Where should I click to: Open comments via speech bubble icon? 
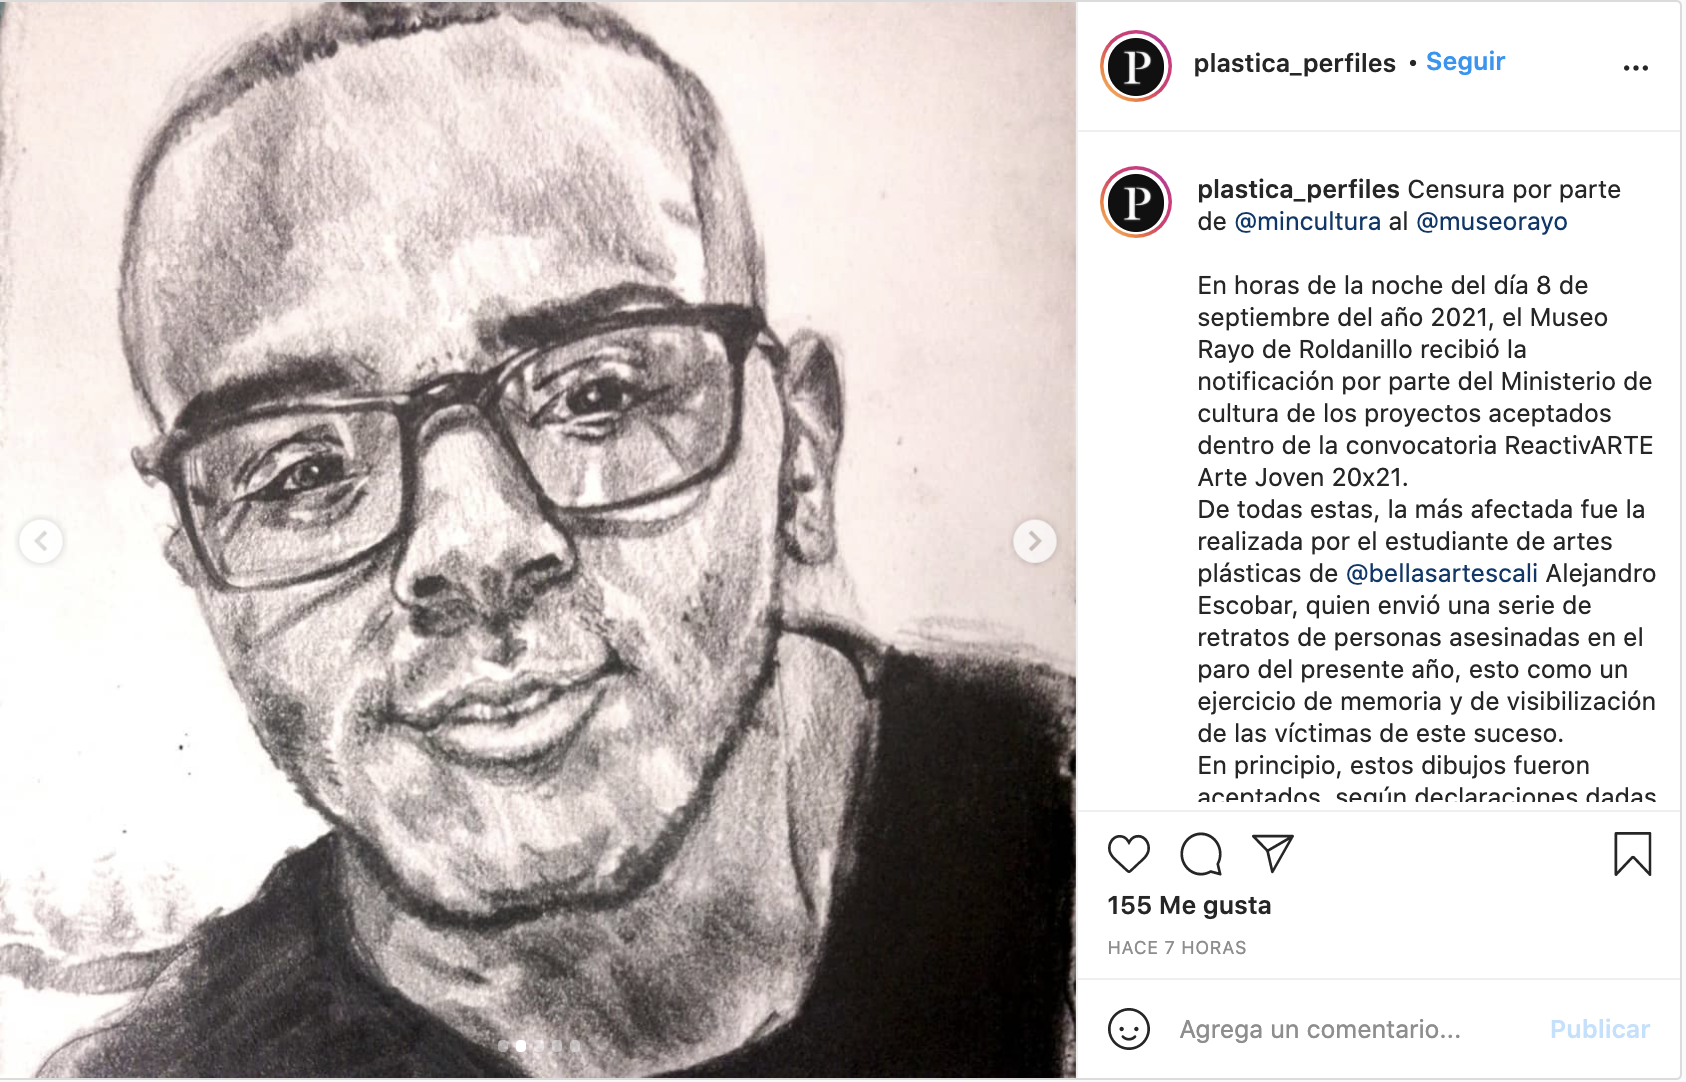coord(1201,854)
